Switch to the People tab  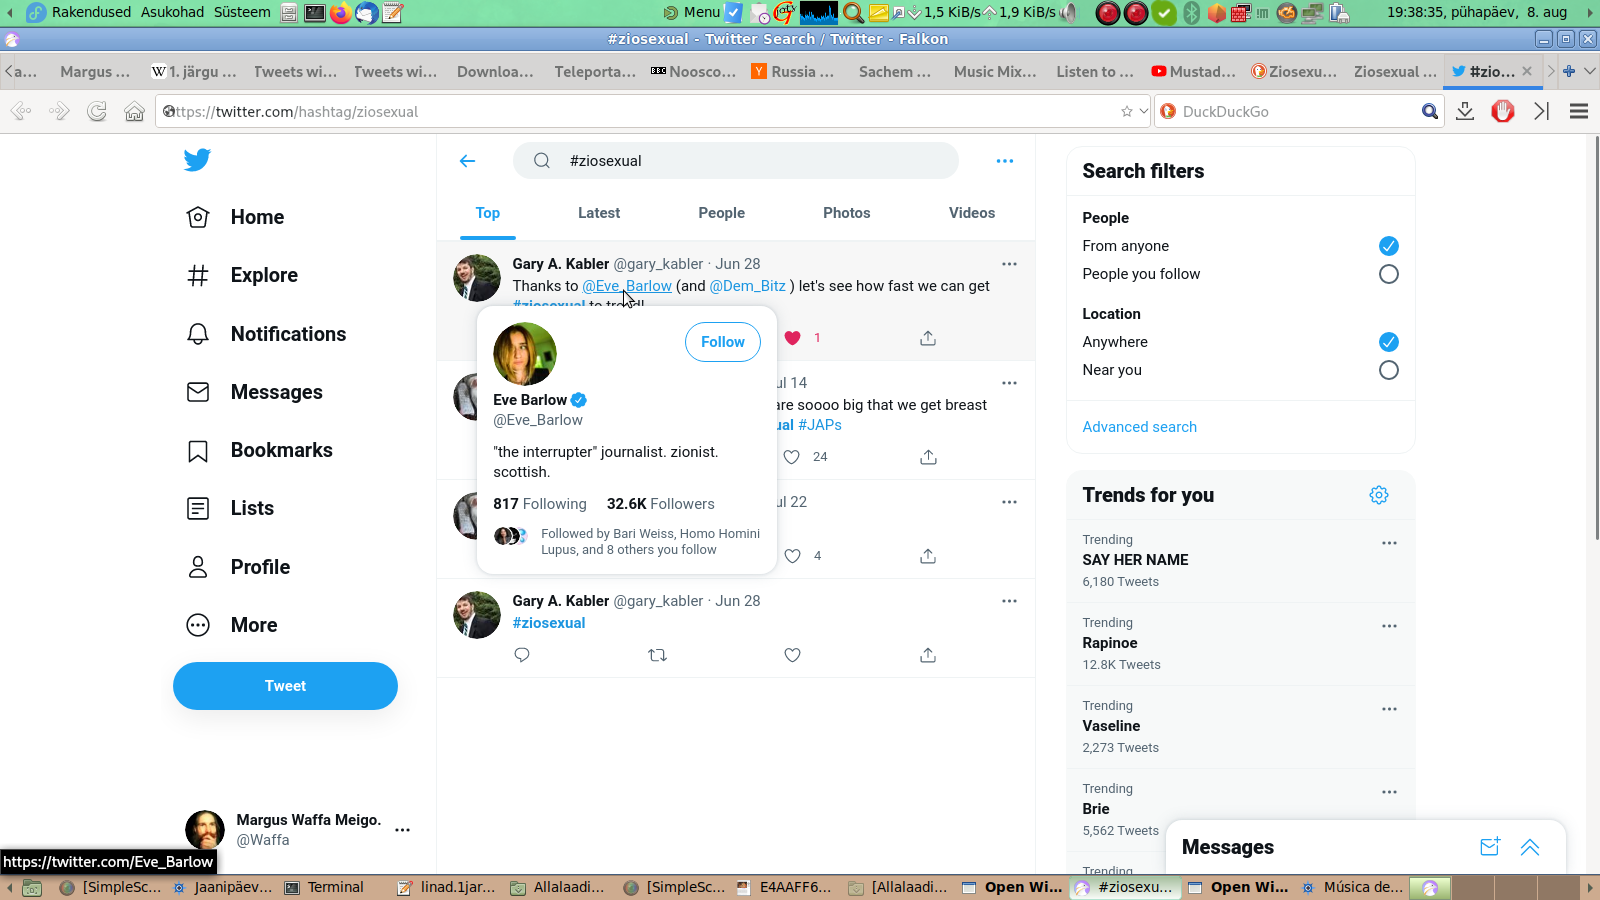coord(721,213)
